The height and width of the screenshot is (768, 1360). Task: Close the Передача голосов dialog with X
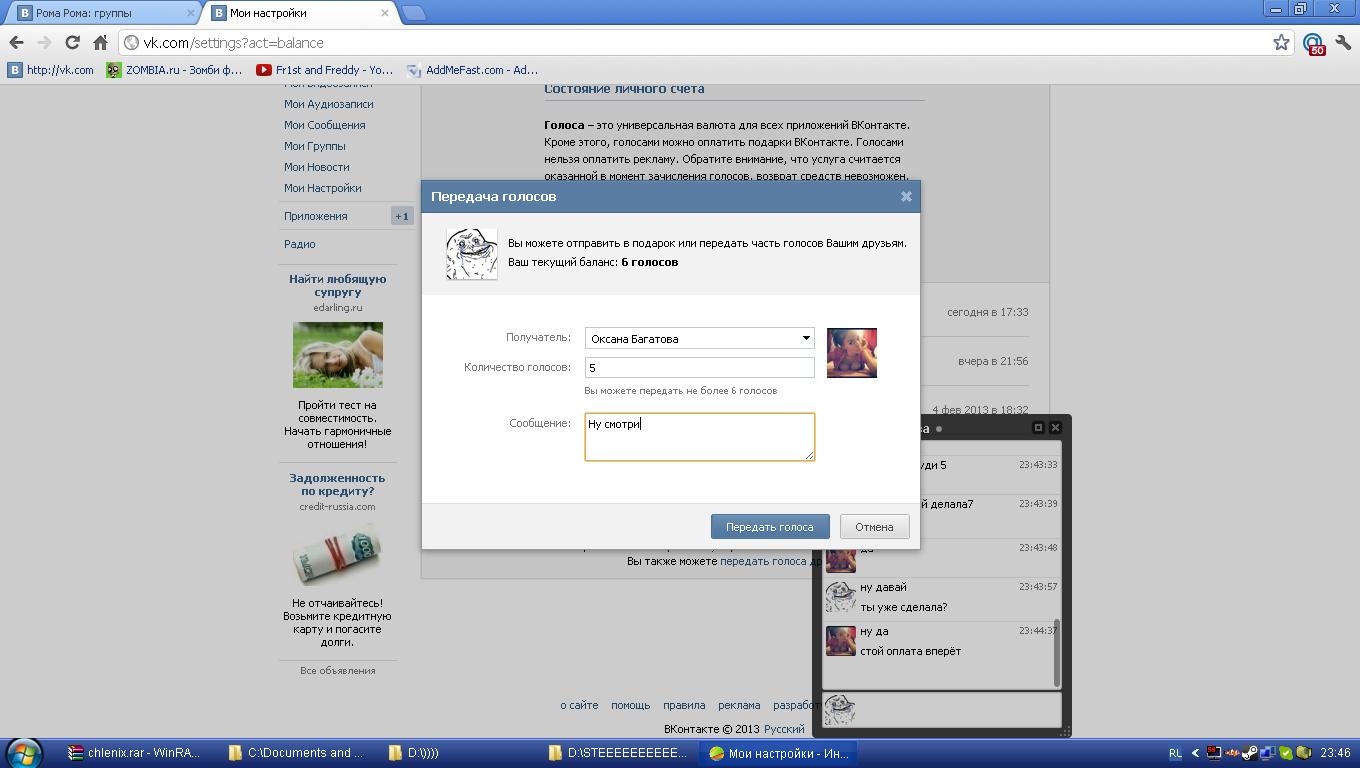point(906,196)
